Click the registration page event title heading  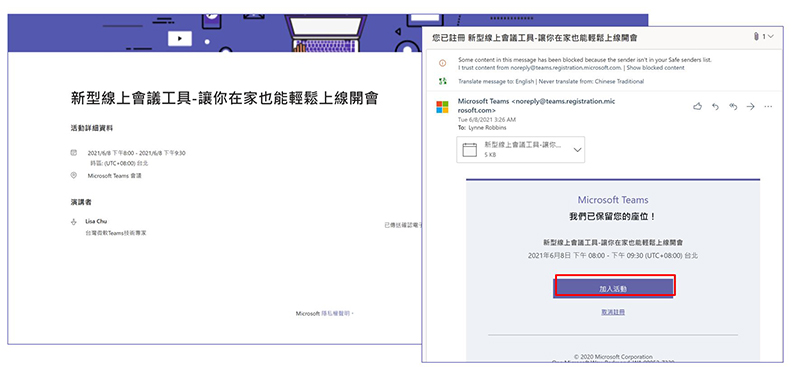pos(224,98)
